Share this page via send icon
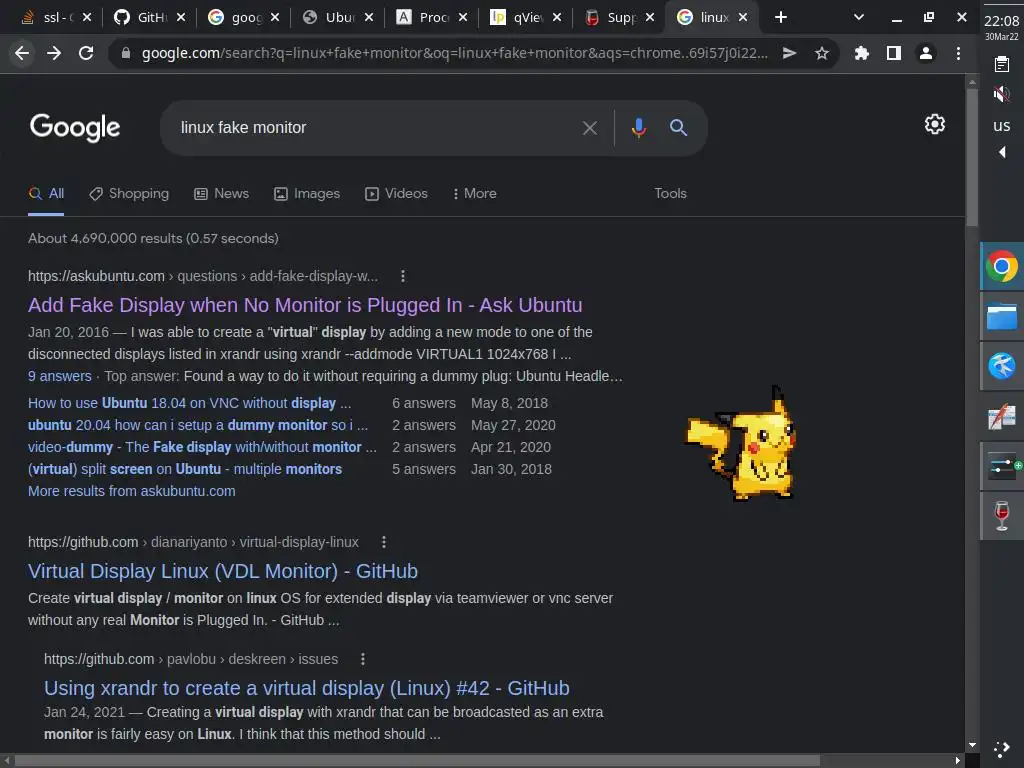Viewport: 1024px width, 768px height. [790, 53]
